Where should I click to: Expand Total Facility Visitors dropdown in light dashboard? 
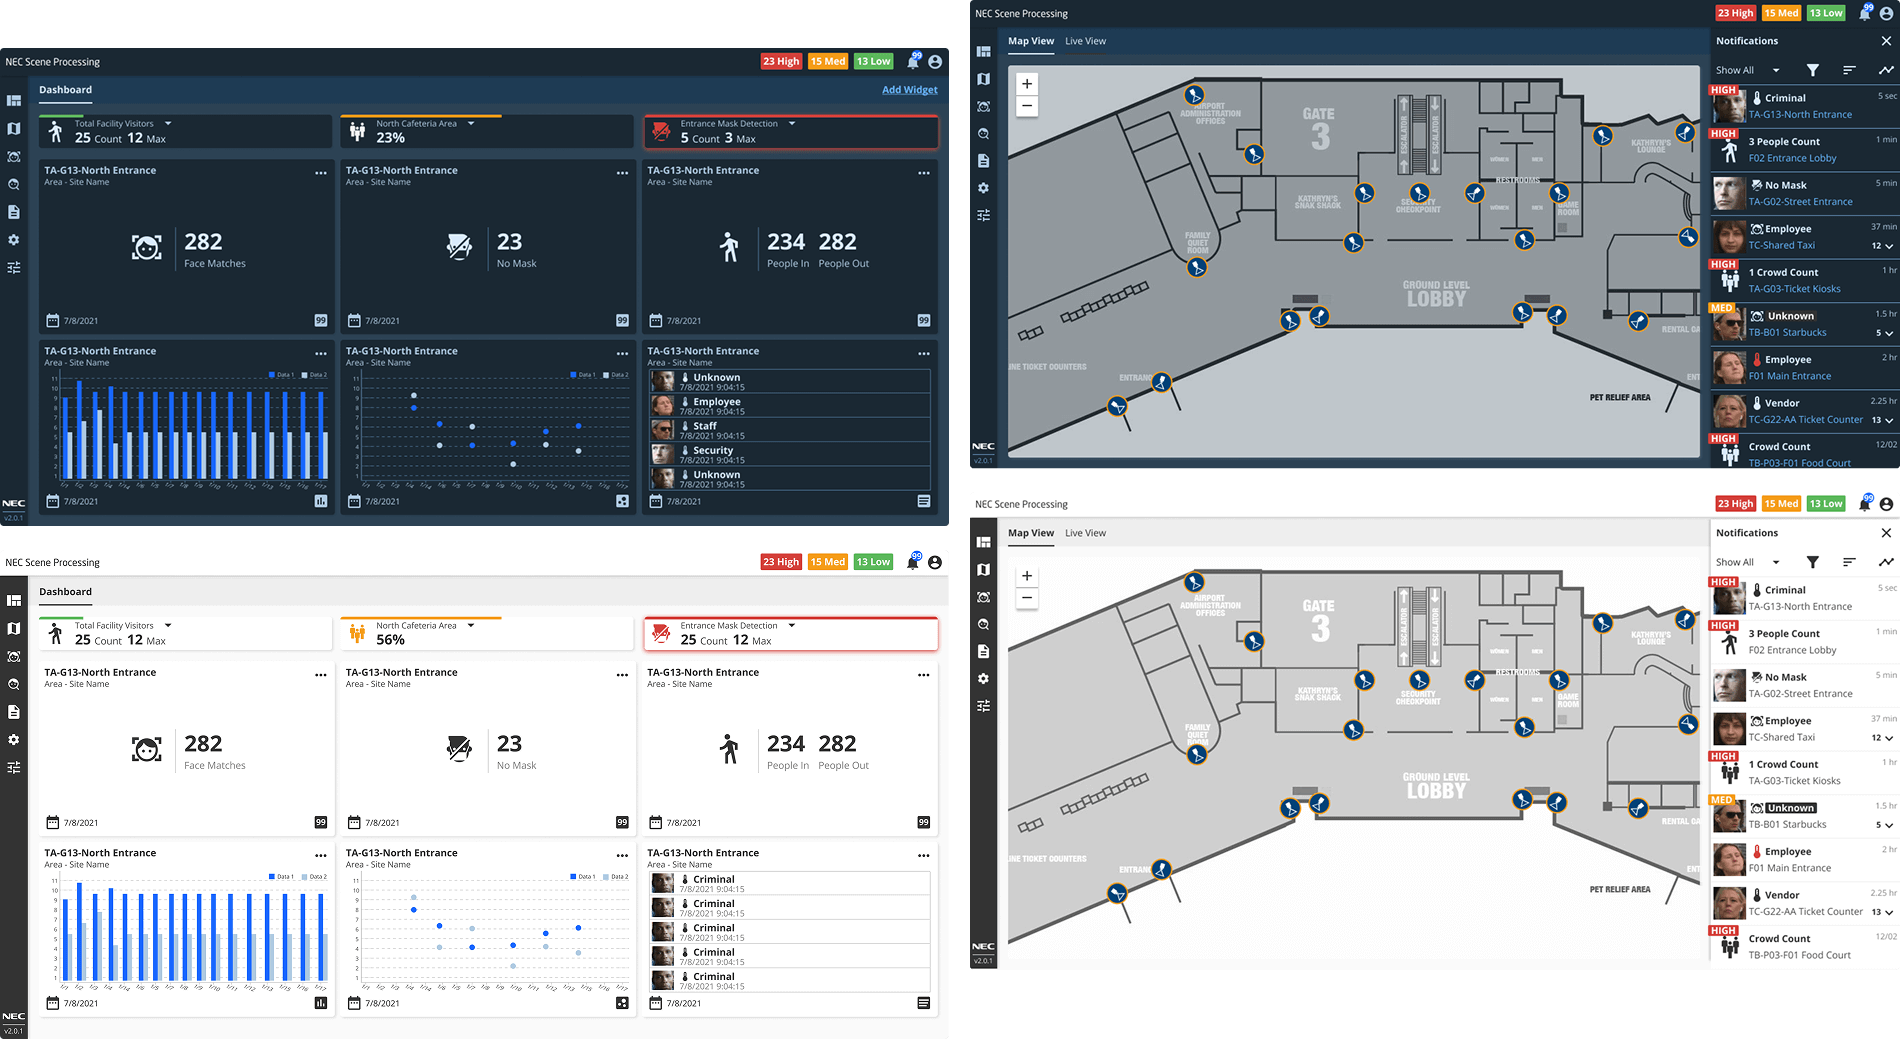pyautogui.click(x=168, y=626)
